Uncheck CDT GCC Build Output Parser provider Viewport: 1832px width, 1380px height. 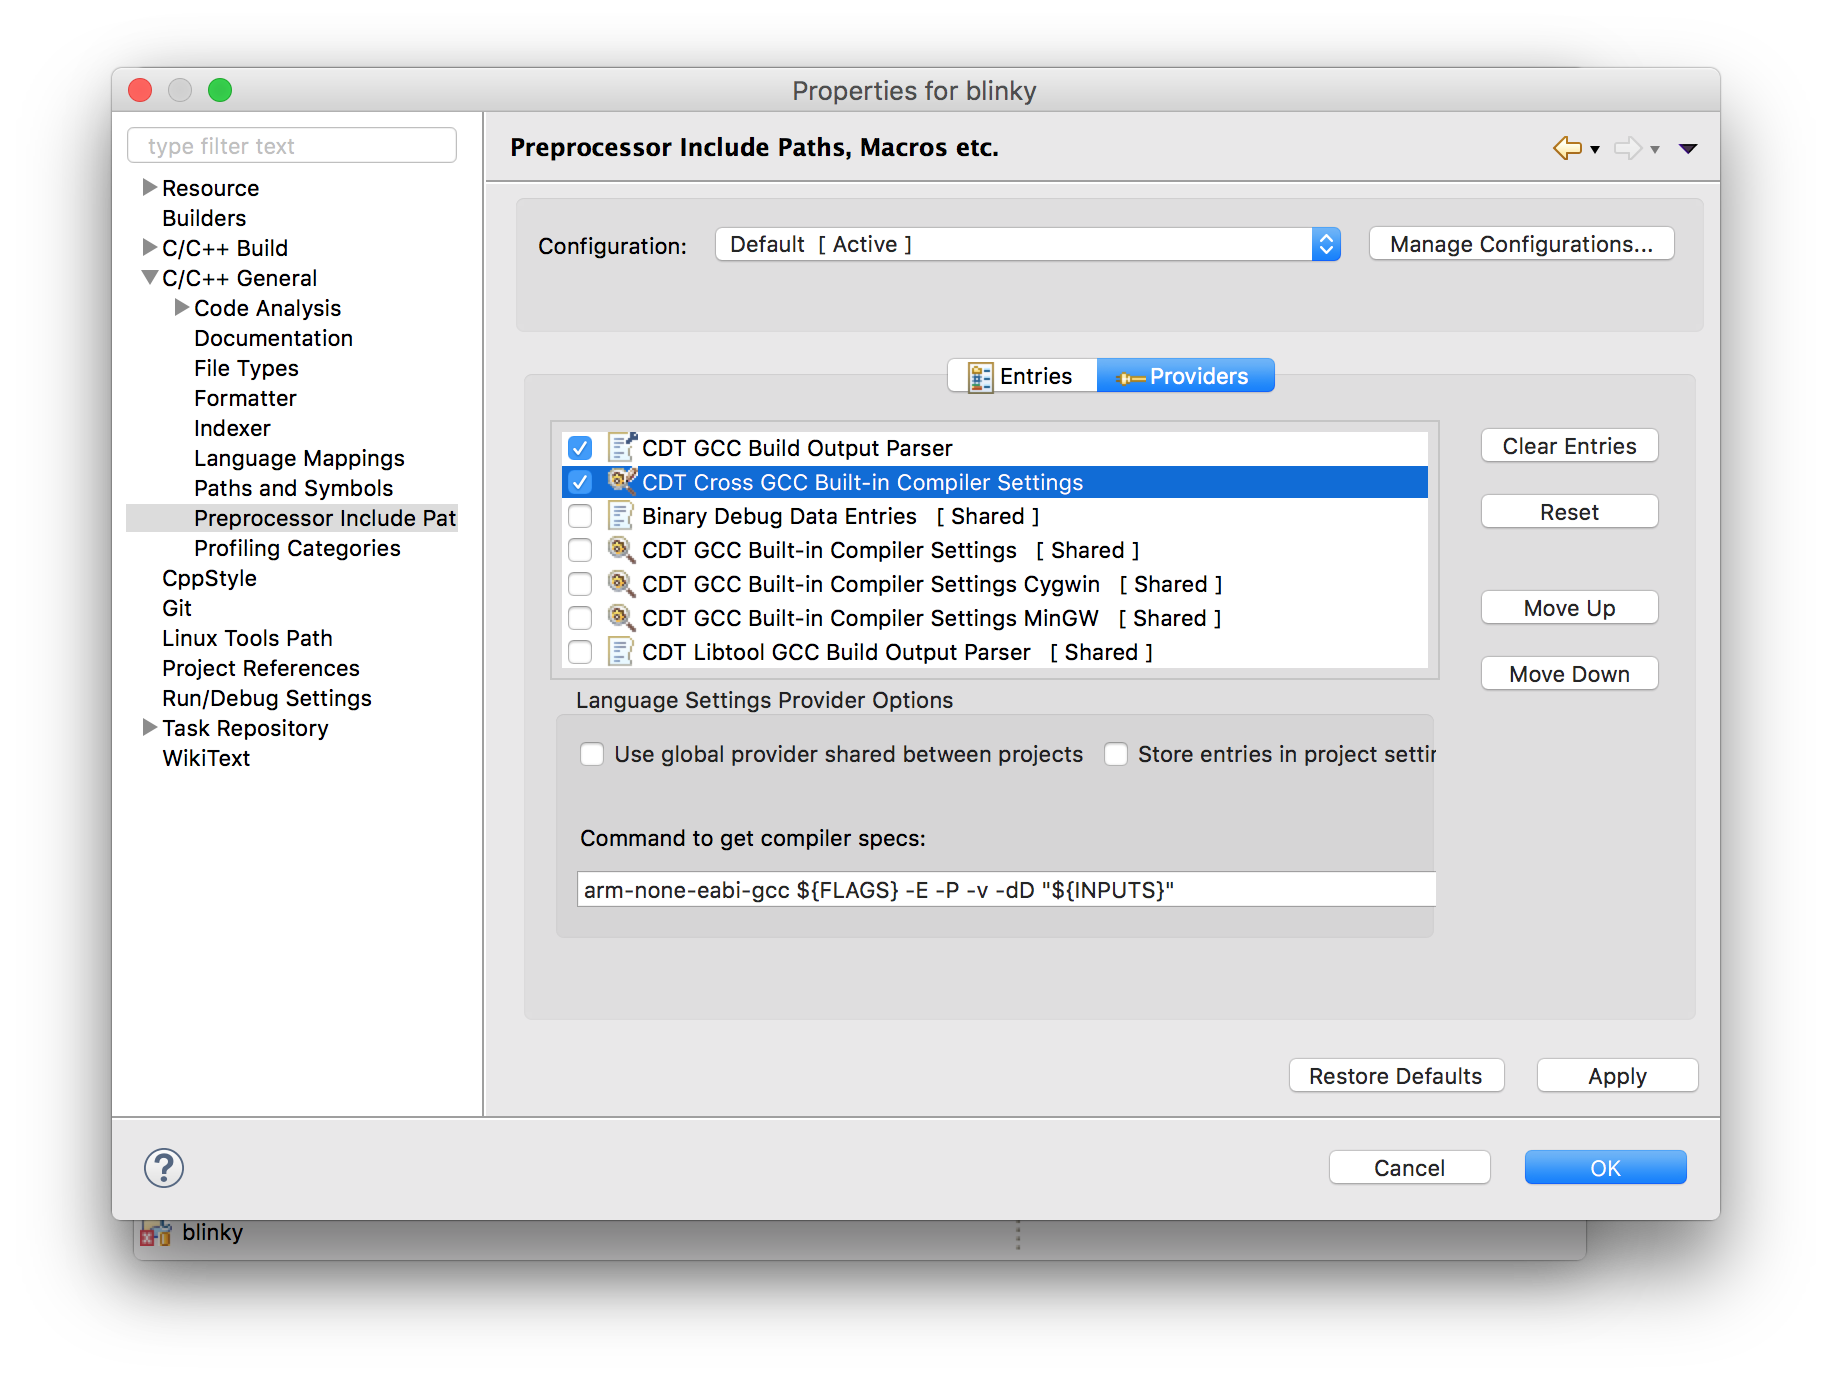pos(580,448)
